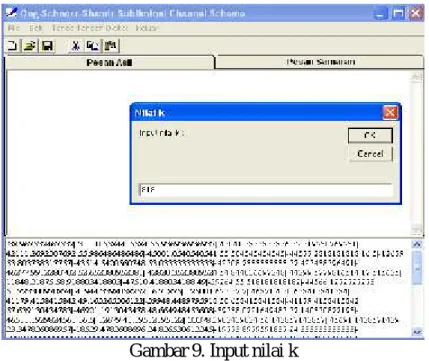Confirm with OK in Nilai k dialog
Image resolution: width=429 pixels, height=361 pixels.
tap(370, 135)
